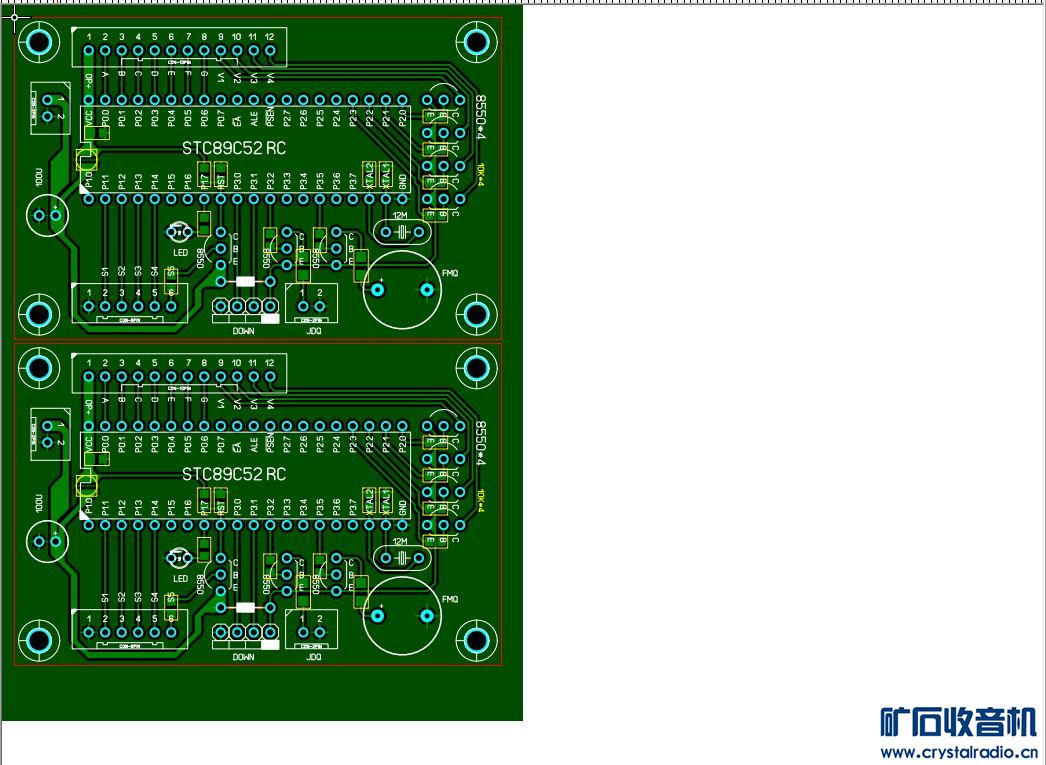
Task: Select the JDQ connector label on lower board
Action: click(x=314, y=657)
